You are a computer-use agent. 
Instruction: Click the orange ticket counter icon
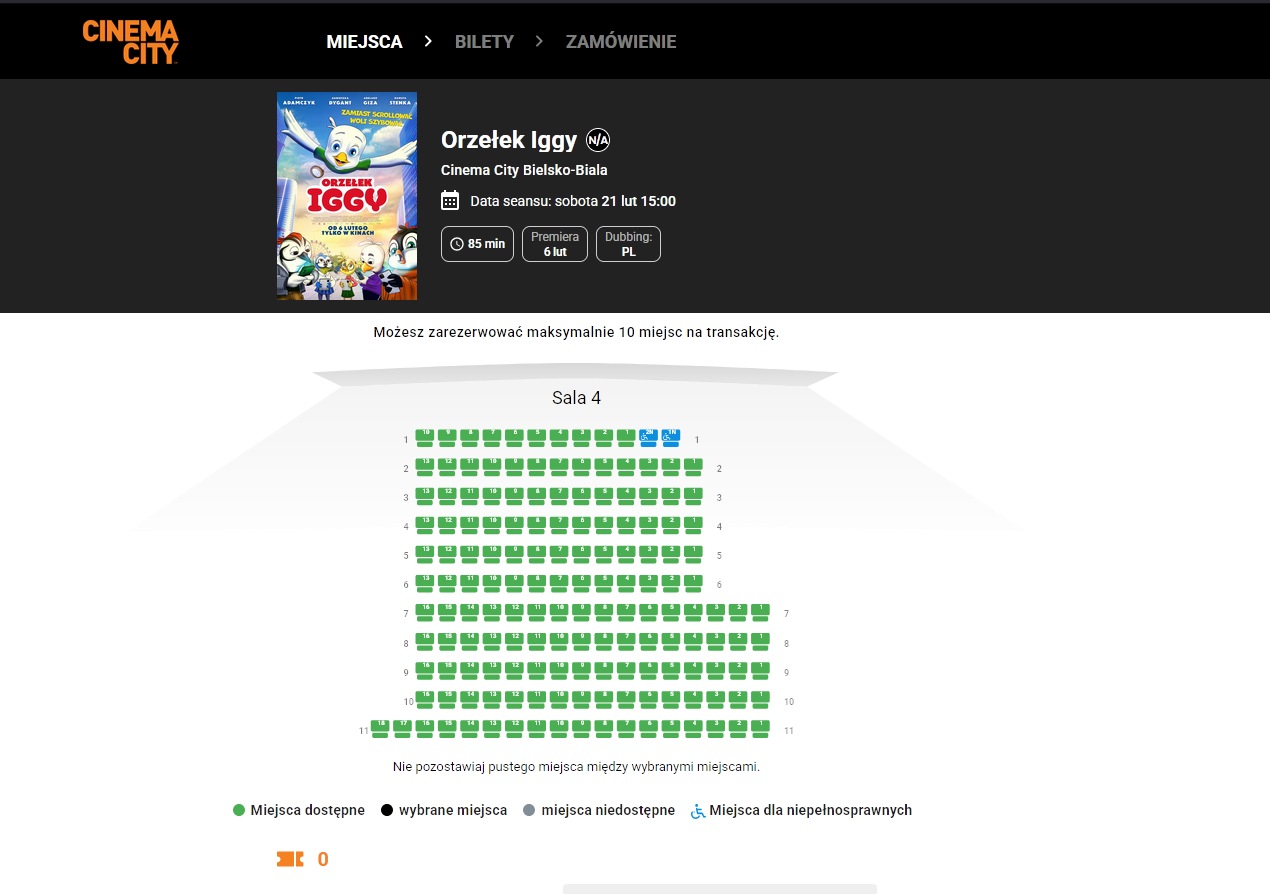coord(290,859)
